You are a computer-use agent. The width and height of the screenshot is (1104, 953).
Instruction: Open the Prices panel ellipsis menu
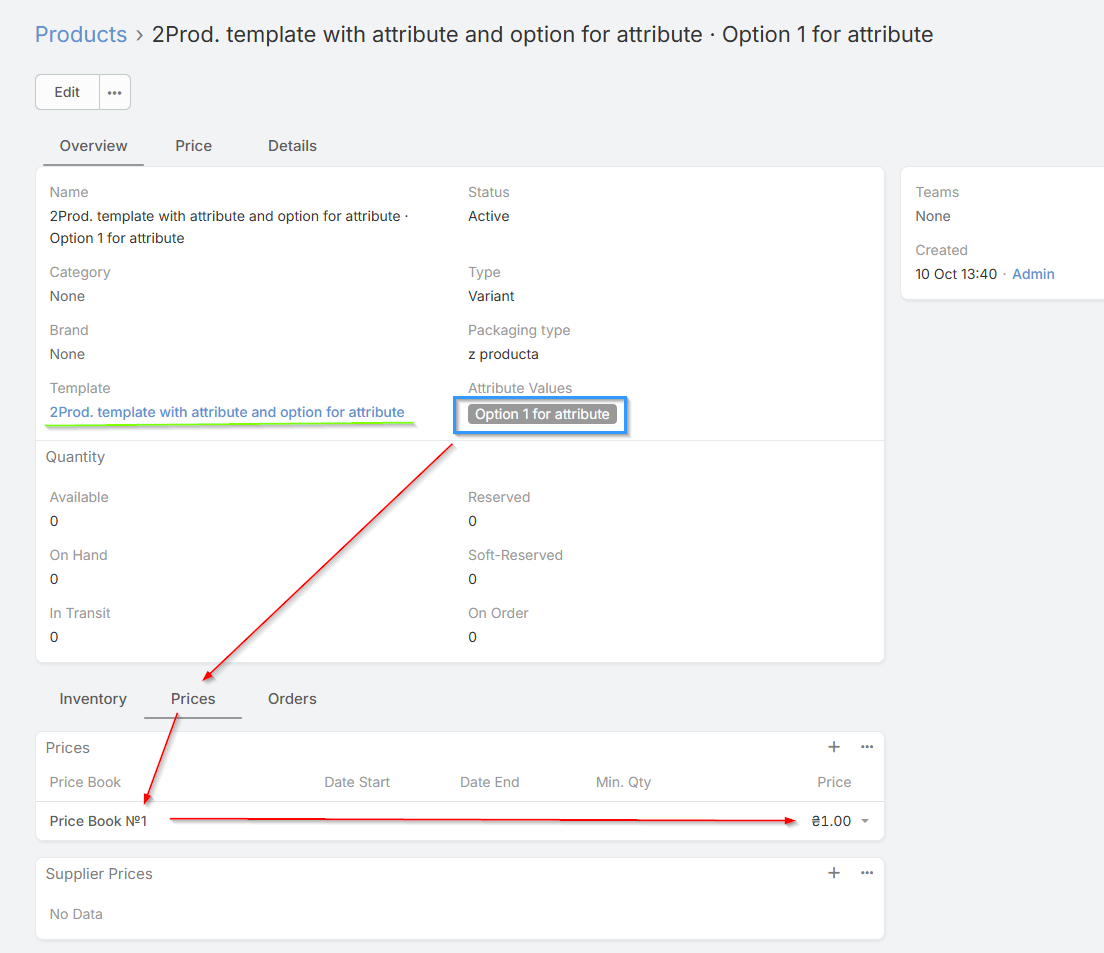click(867, 747)
